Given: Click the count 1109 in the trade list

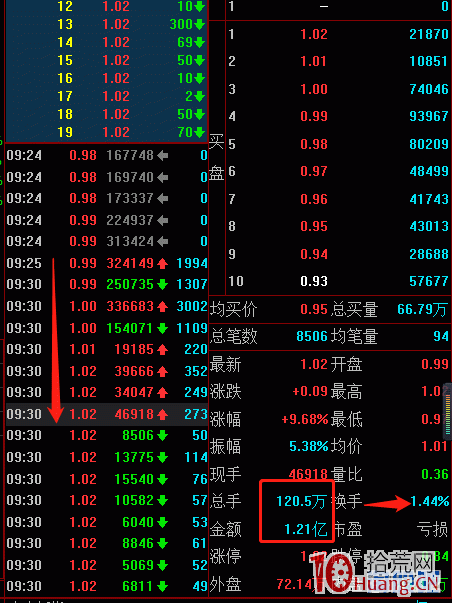Looking at the screenshot, I should (192, 328).
